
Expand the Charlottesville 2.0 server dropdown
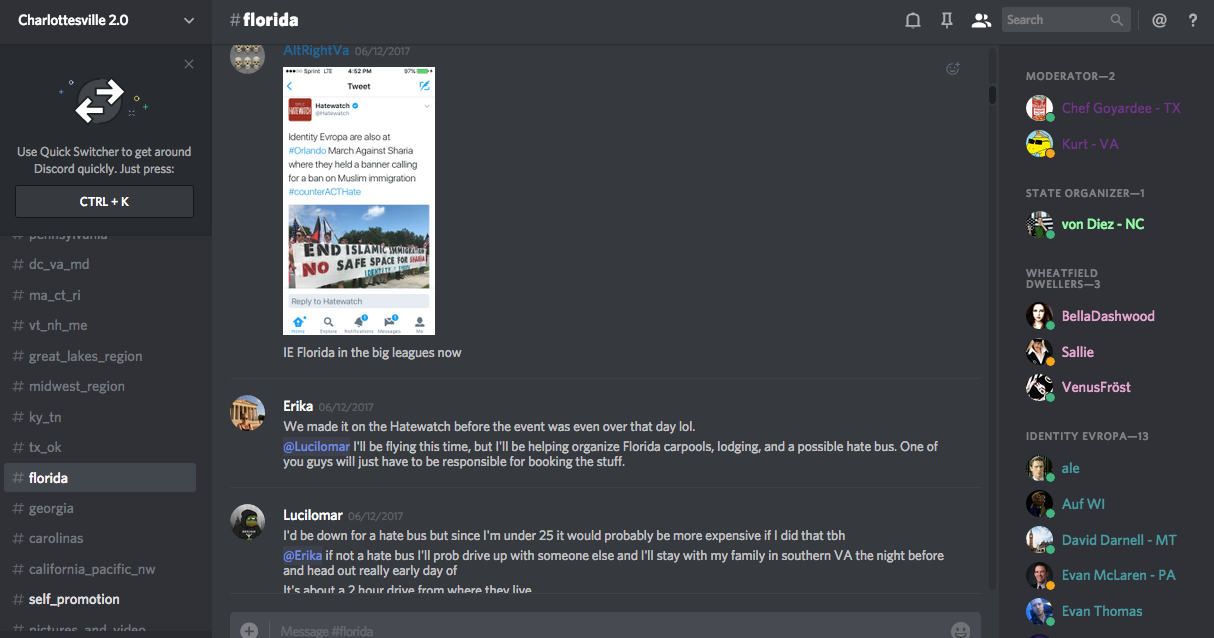pyautogui.click(x=189, y=20)
